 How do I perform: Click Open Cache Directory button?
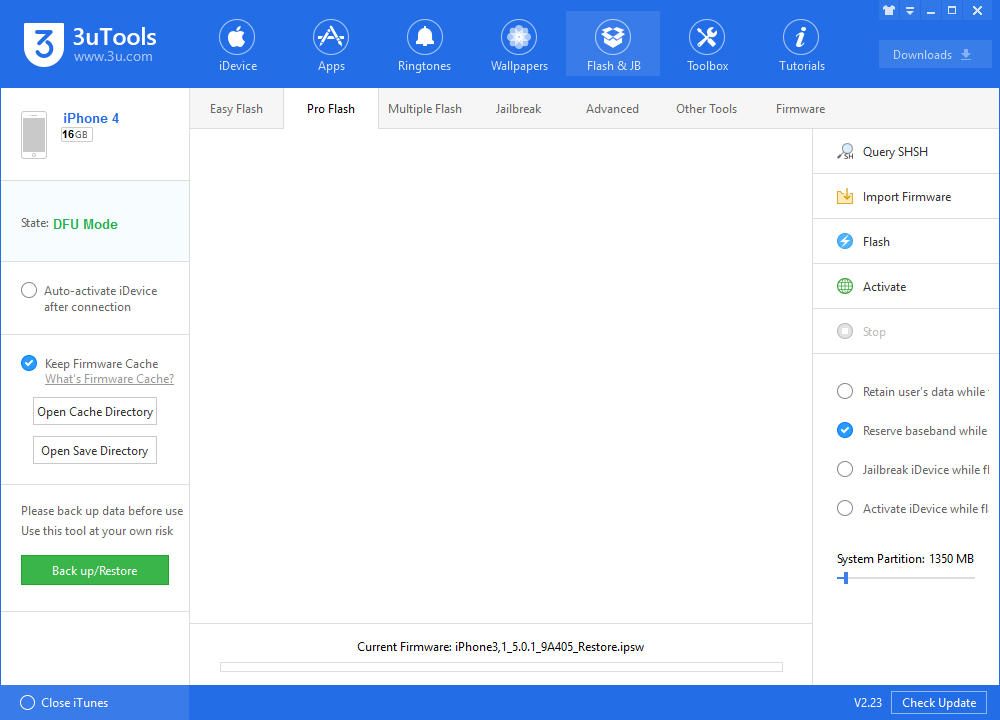pyautogui.click(x=95, y=411)
